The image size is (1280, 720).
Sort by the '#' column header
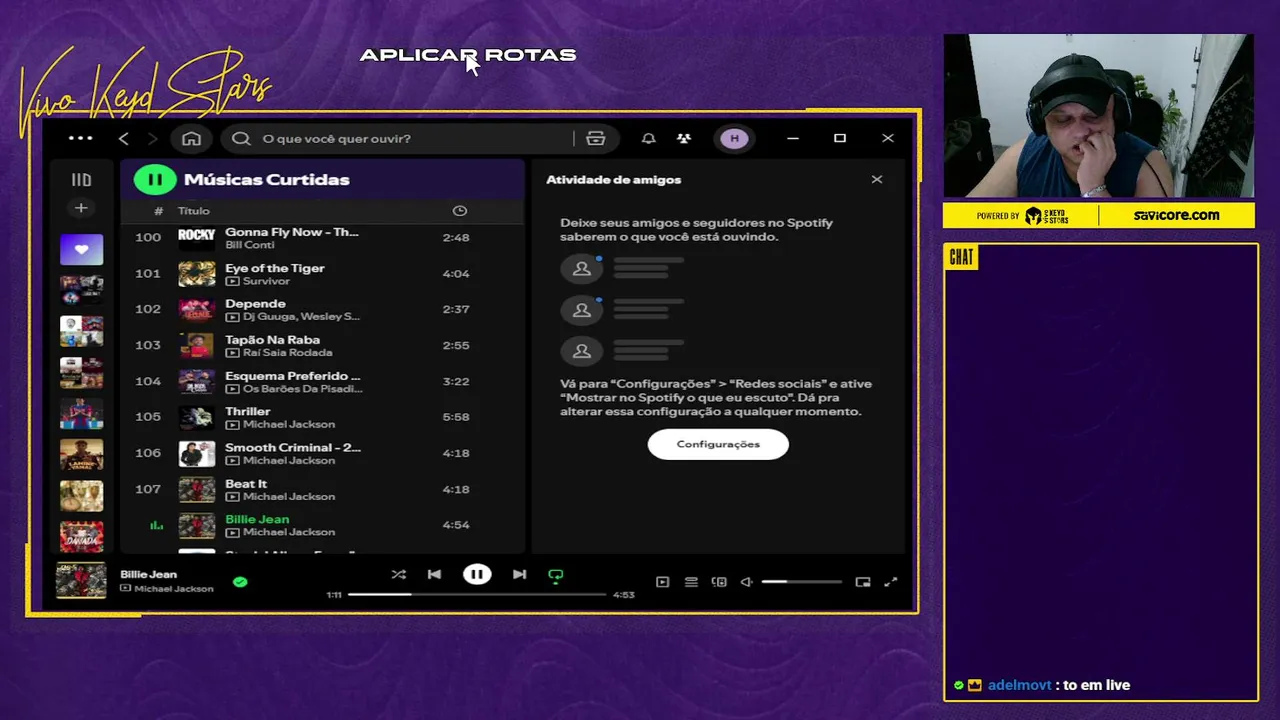(158, 211)
